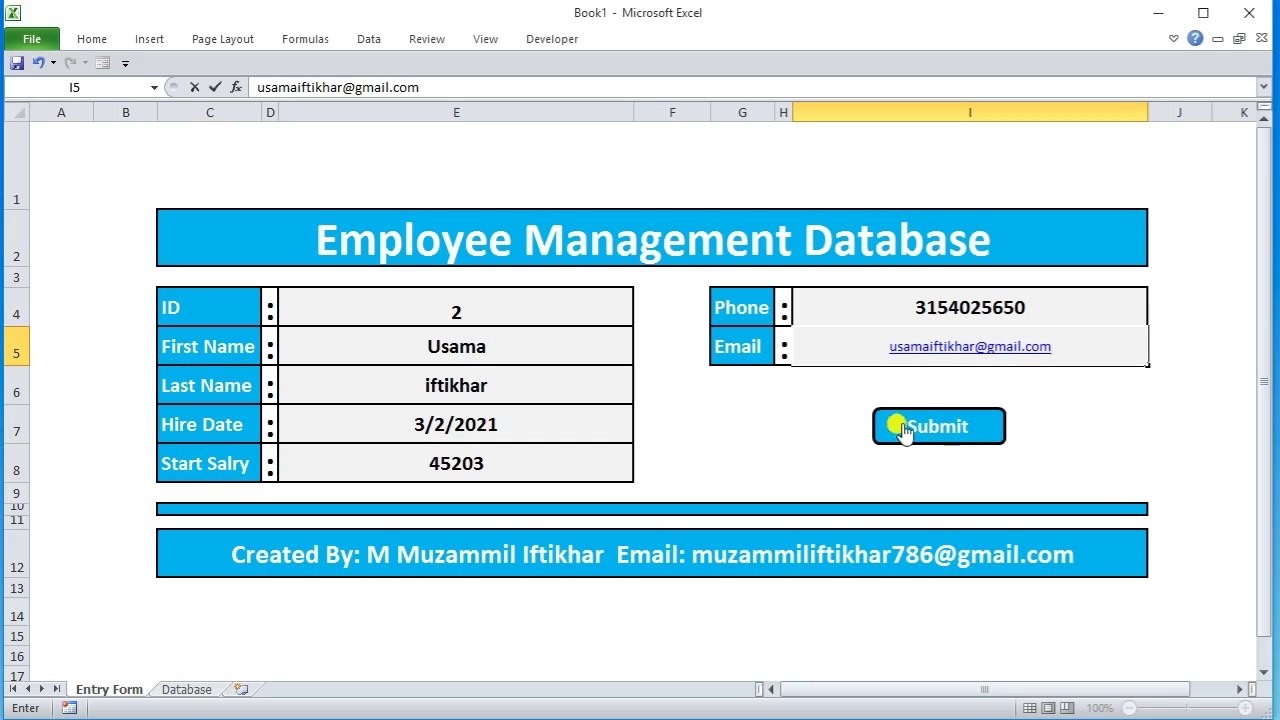Click the 'Hire Date' label cell
Image resolution: width=1280 pixels, height=720 pixels.
coord(209,424)
